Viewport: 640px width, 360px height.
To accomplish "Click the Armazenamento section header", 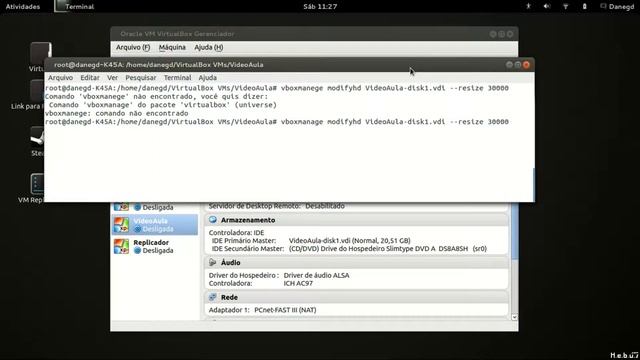I will (x=356, y=220).
